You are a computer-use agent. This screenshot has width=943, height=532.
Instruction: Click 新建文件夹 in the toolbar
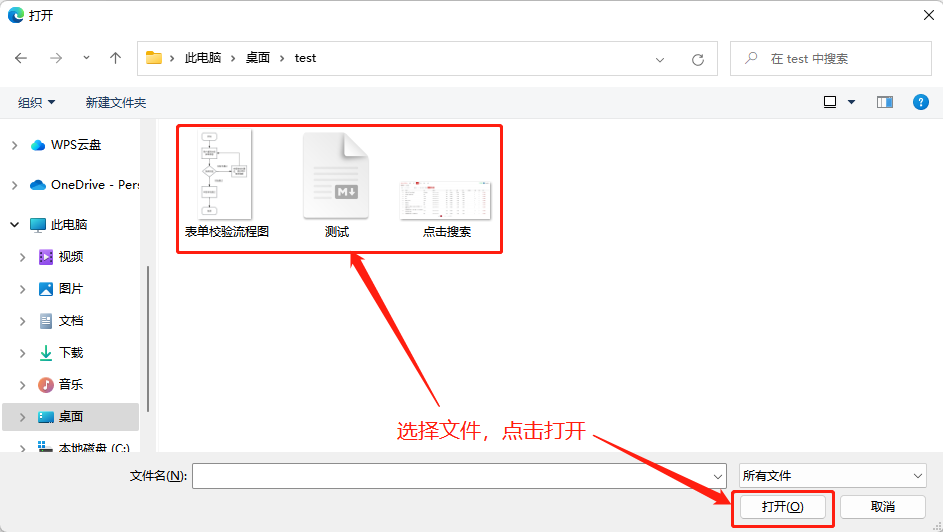tap(115, 102)
